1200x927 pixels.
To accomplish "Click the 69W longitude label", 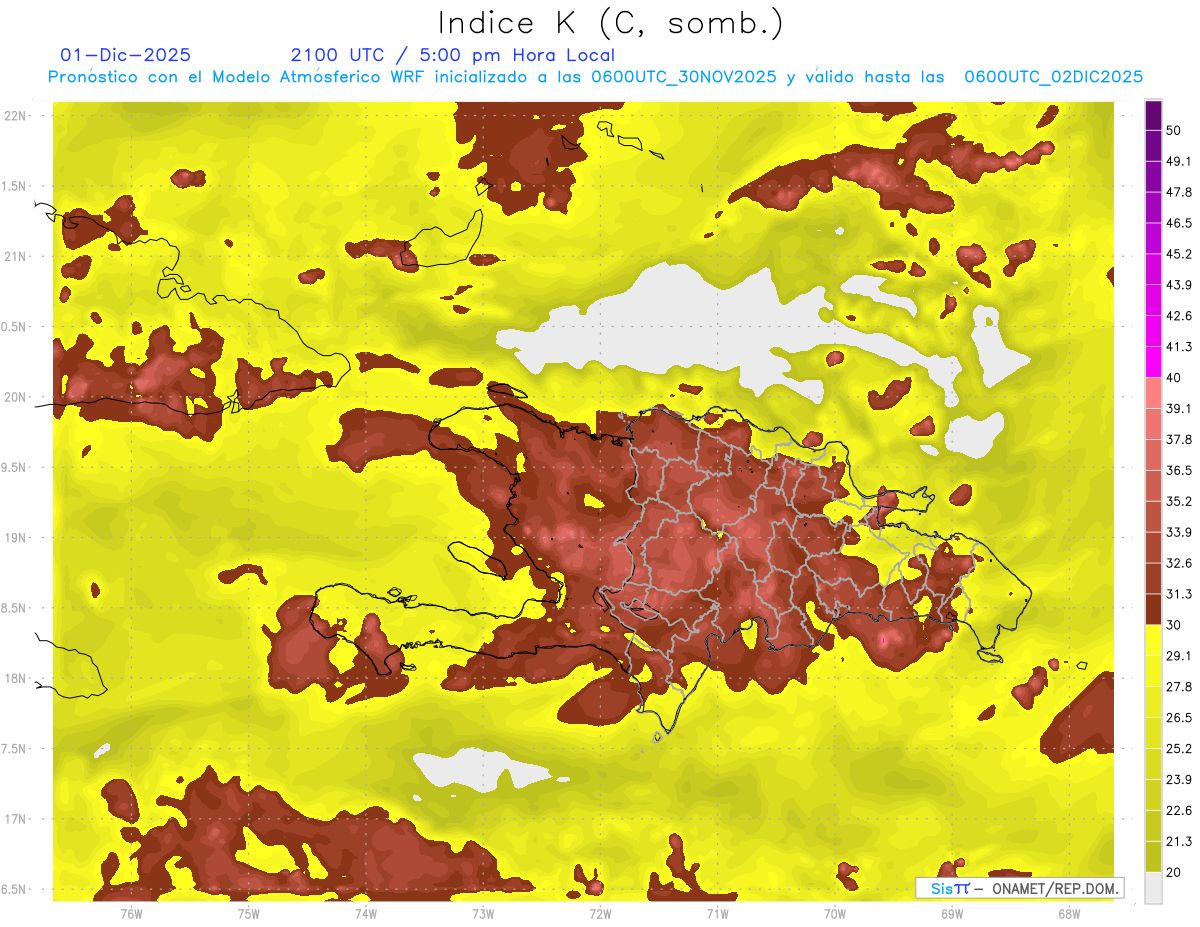I will tap(951, 914).
